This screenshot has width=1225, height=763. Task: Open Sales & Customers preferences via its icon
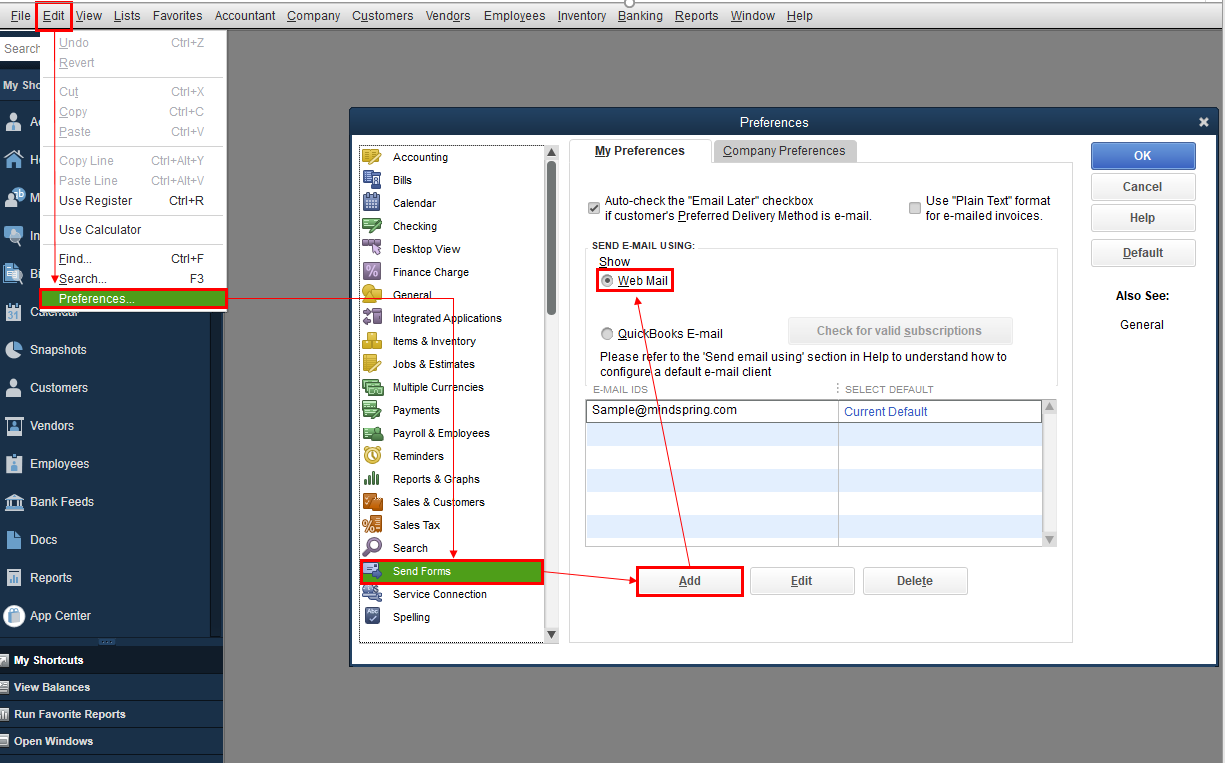point(372,502)
